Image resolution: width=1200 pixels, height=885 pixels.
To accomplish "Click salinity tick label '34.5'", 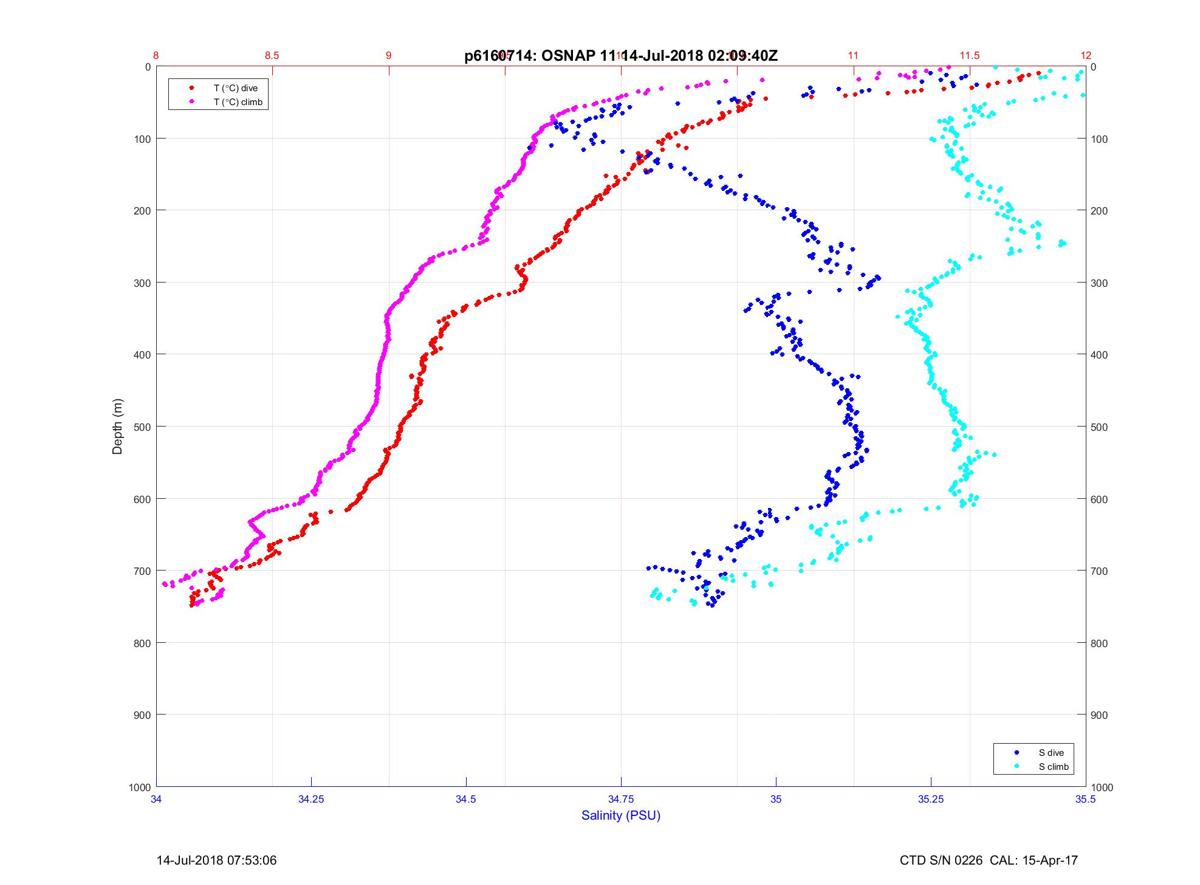I will tap(466, 799).
